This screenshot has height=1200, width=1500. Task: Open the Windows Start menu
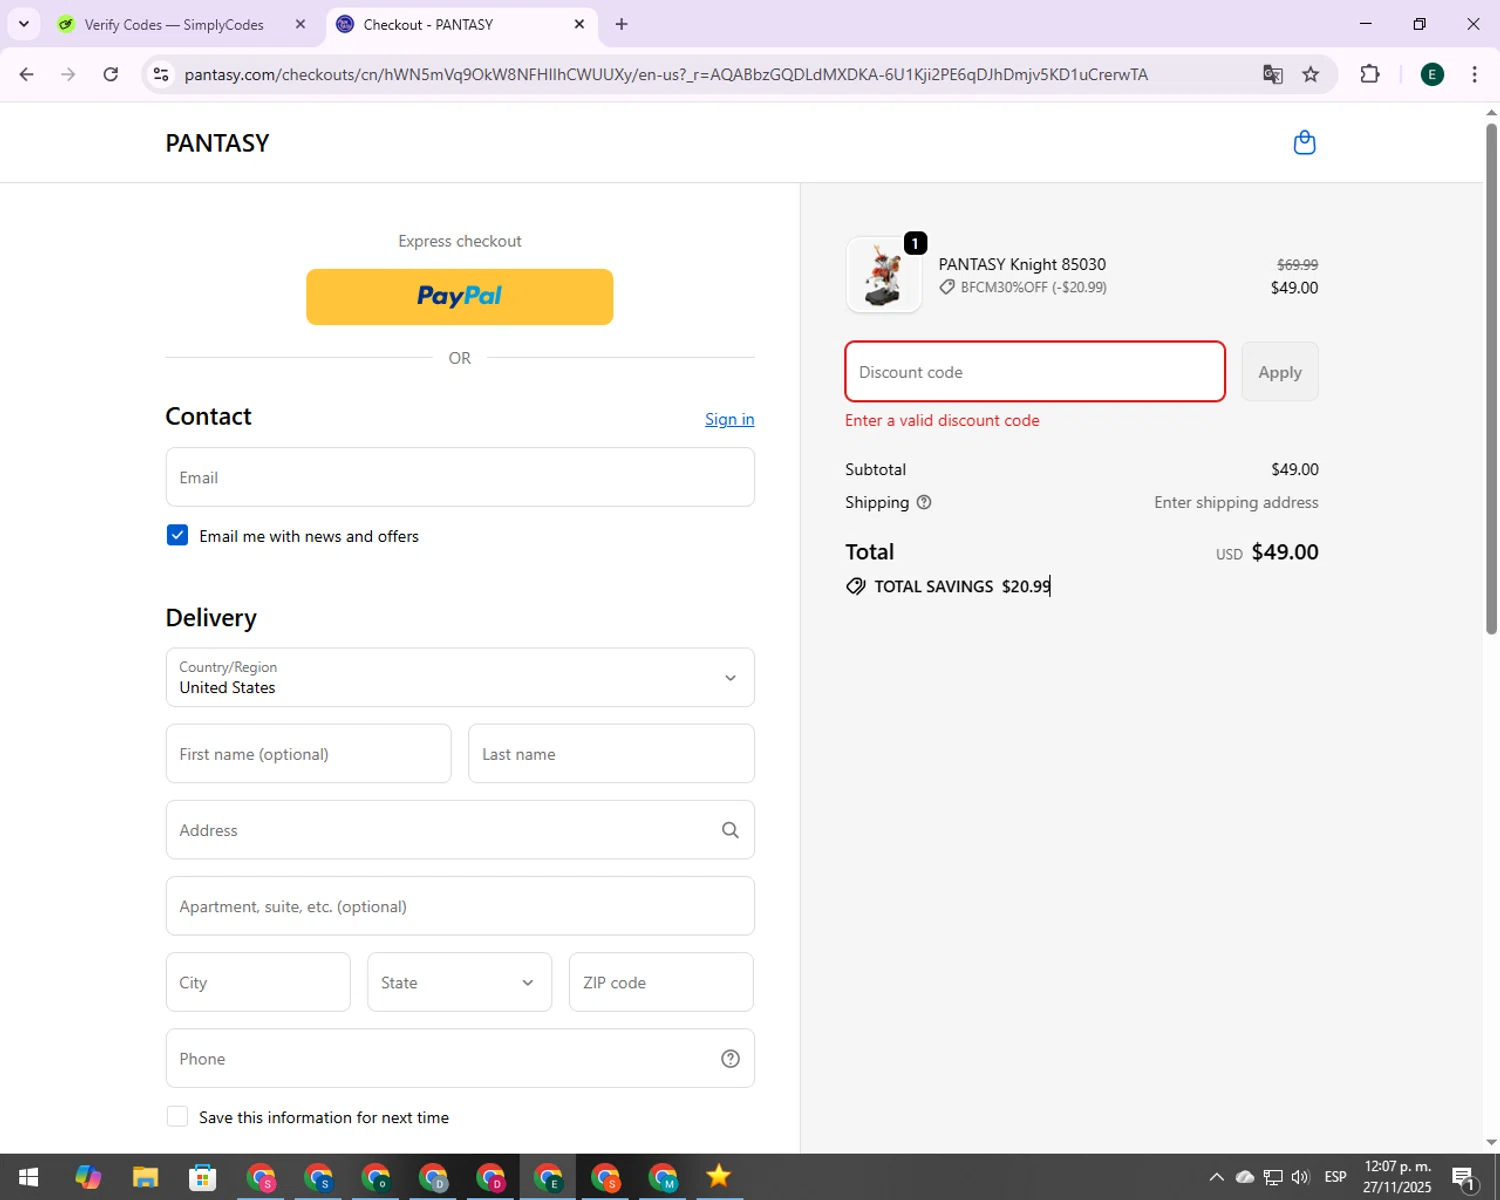tap(28, 1177)
